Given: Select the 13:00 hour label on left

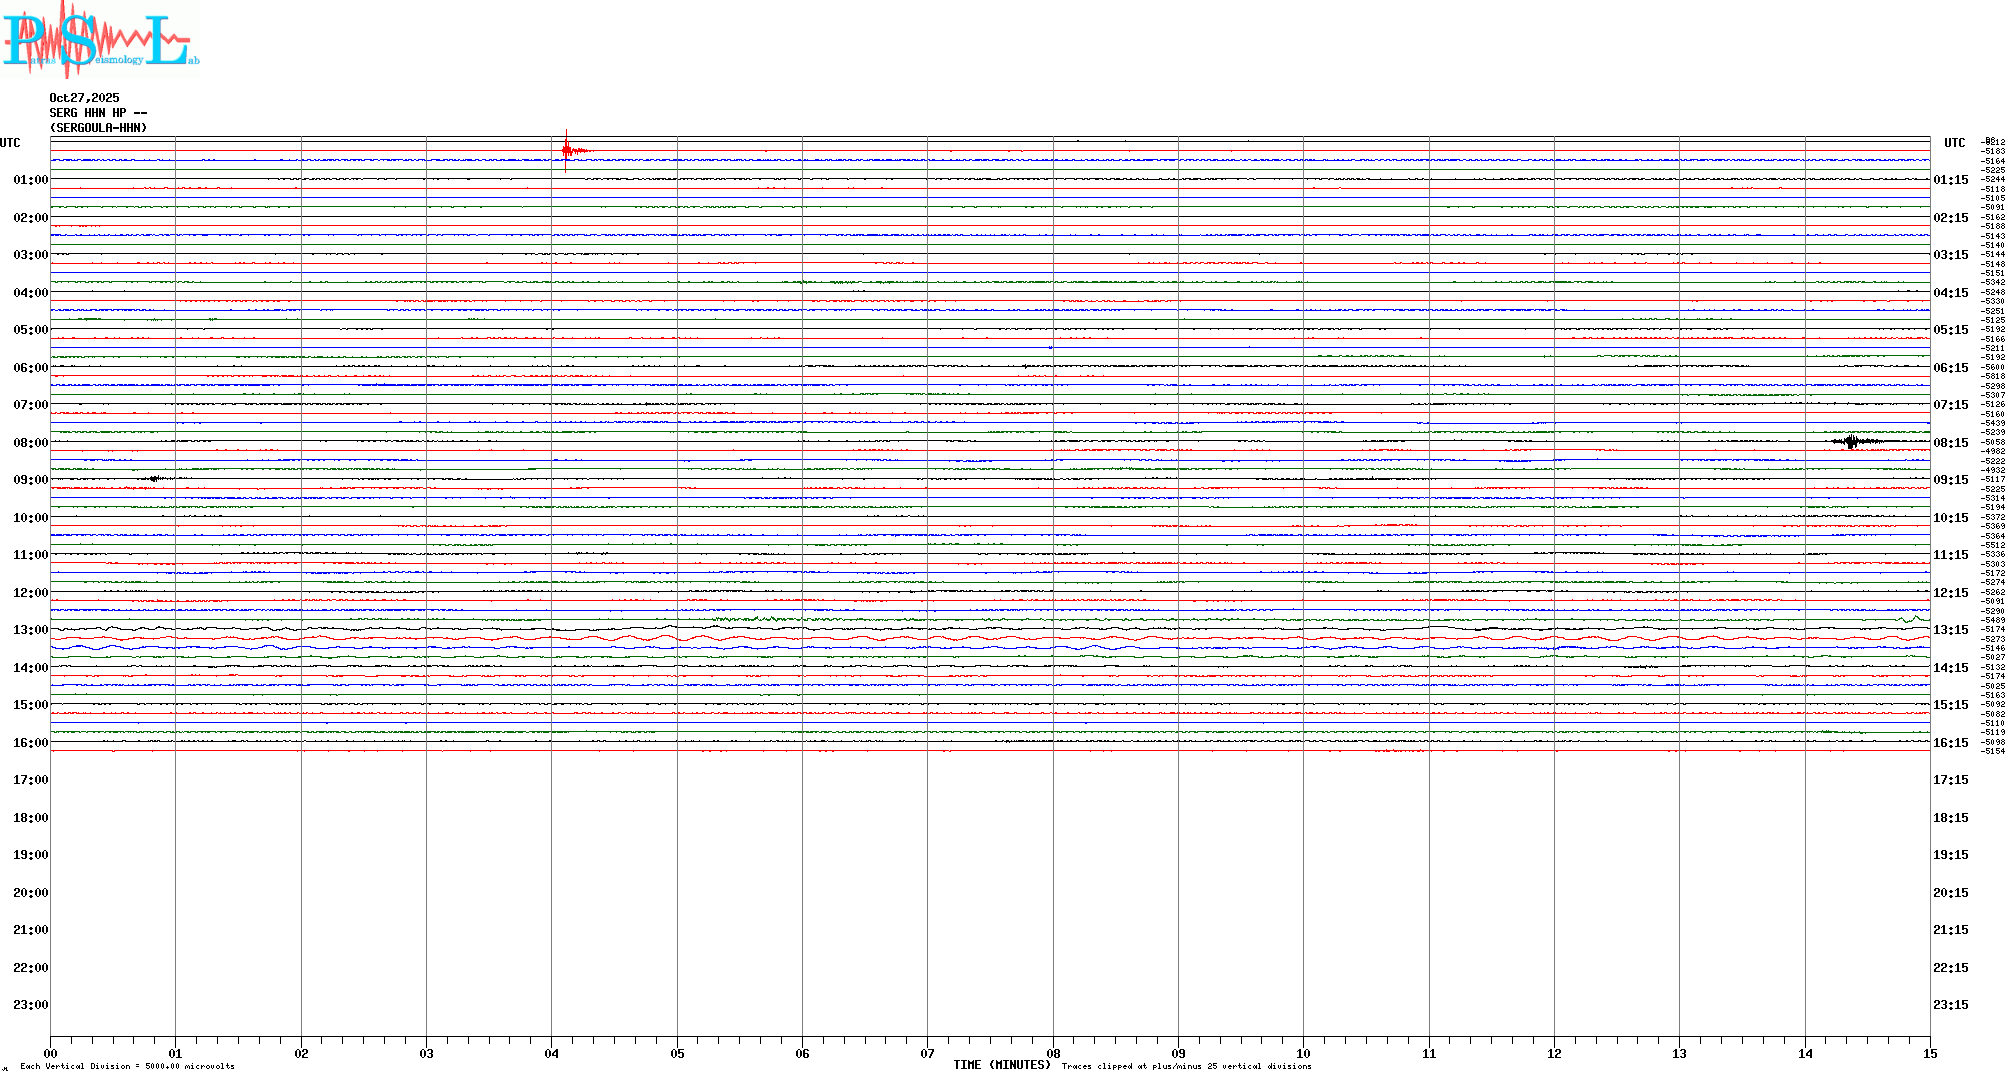Looking at the screenshot, I should (x=30, y=630).
